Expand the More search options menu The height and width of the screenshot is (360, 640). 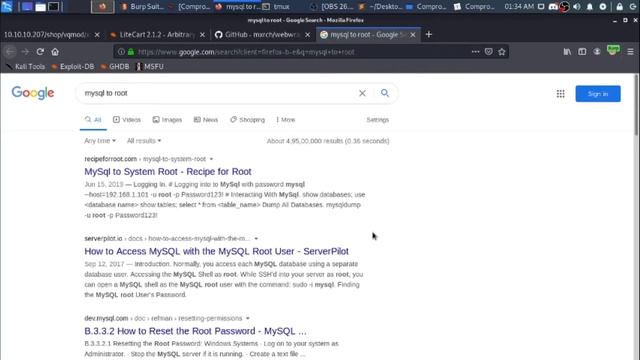[286, 120]
